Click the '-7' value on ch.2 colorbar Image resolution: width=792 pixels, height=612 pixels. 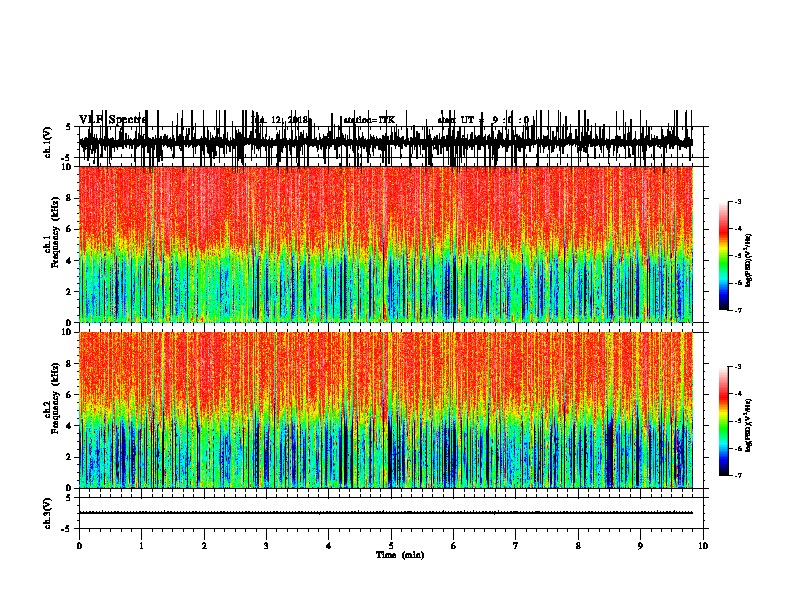(737, 475)
